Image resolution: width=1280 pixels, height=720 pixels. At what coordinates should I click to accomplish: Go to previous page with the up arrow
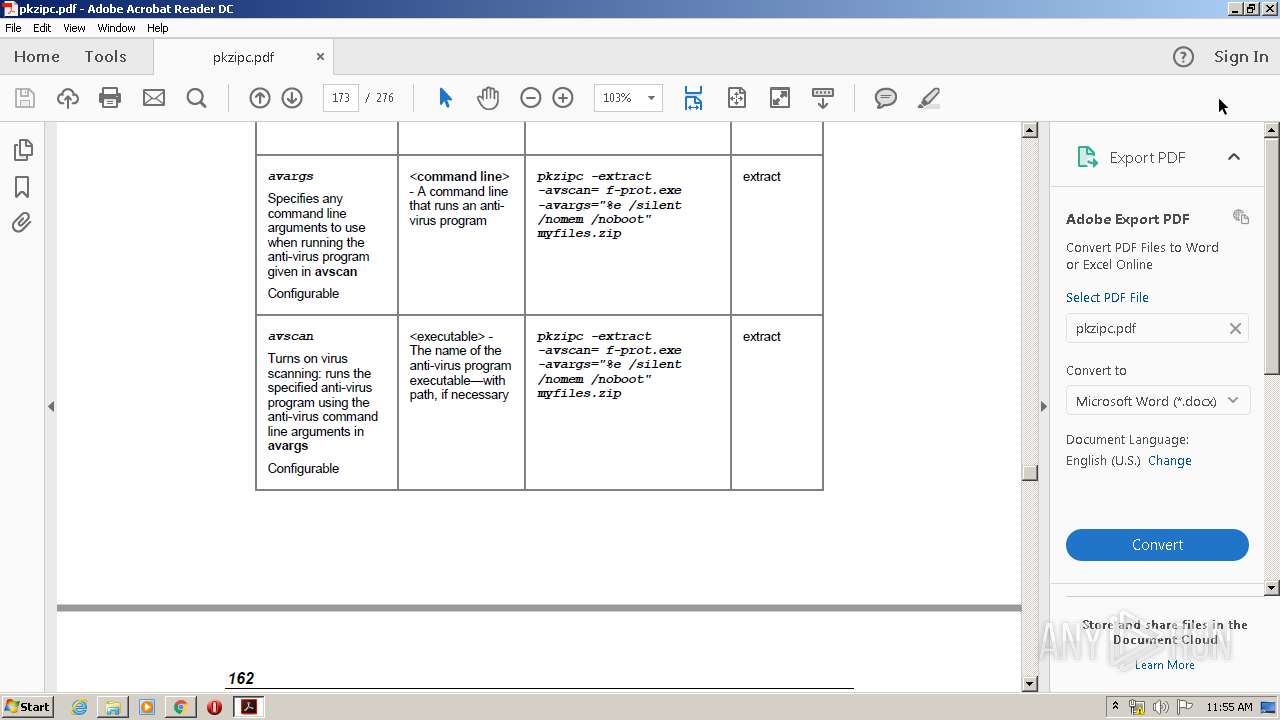tap(260, 98)
